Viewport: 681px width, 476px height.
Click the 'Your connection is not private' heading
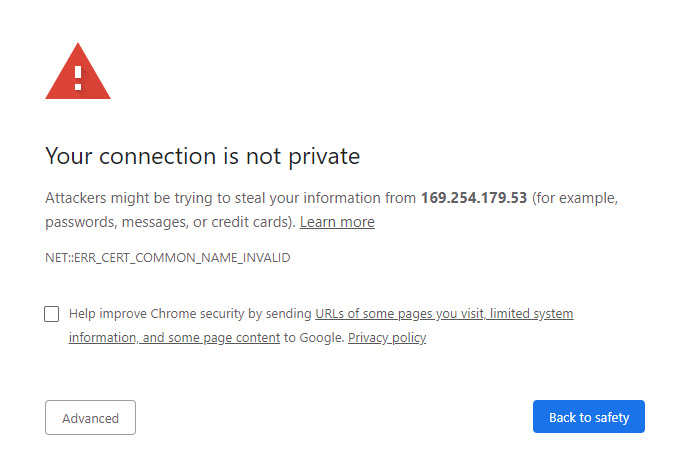(x=202, y=156)
